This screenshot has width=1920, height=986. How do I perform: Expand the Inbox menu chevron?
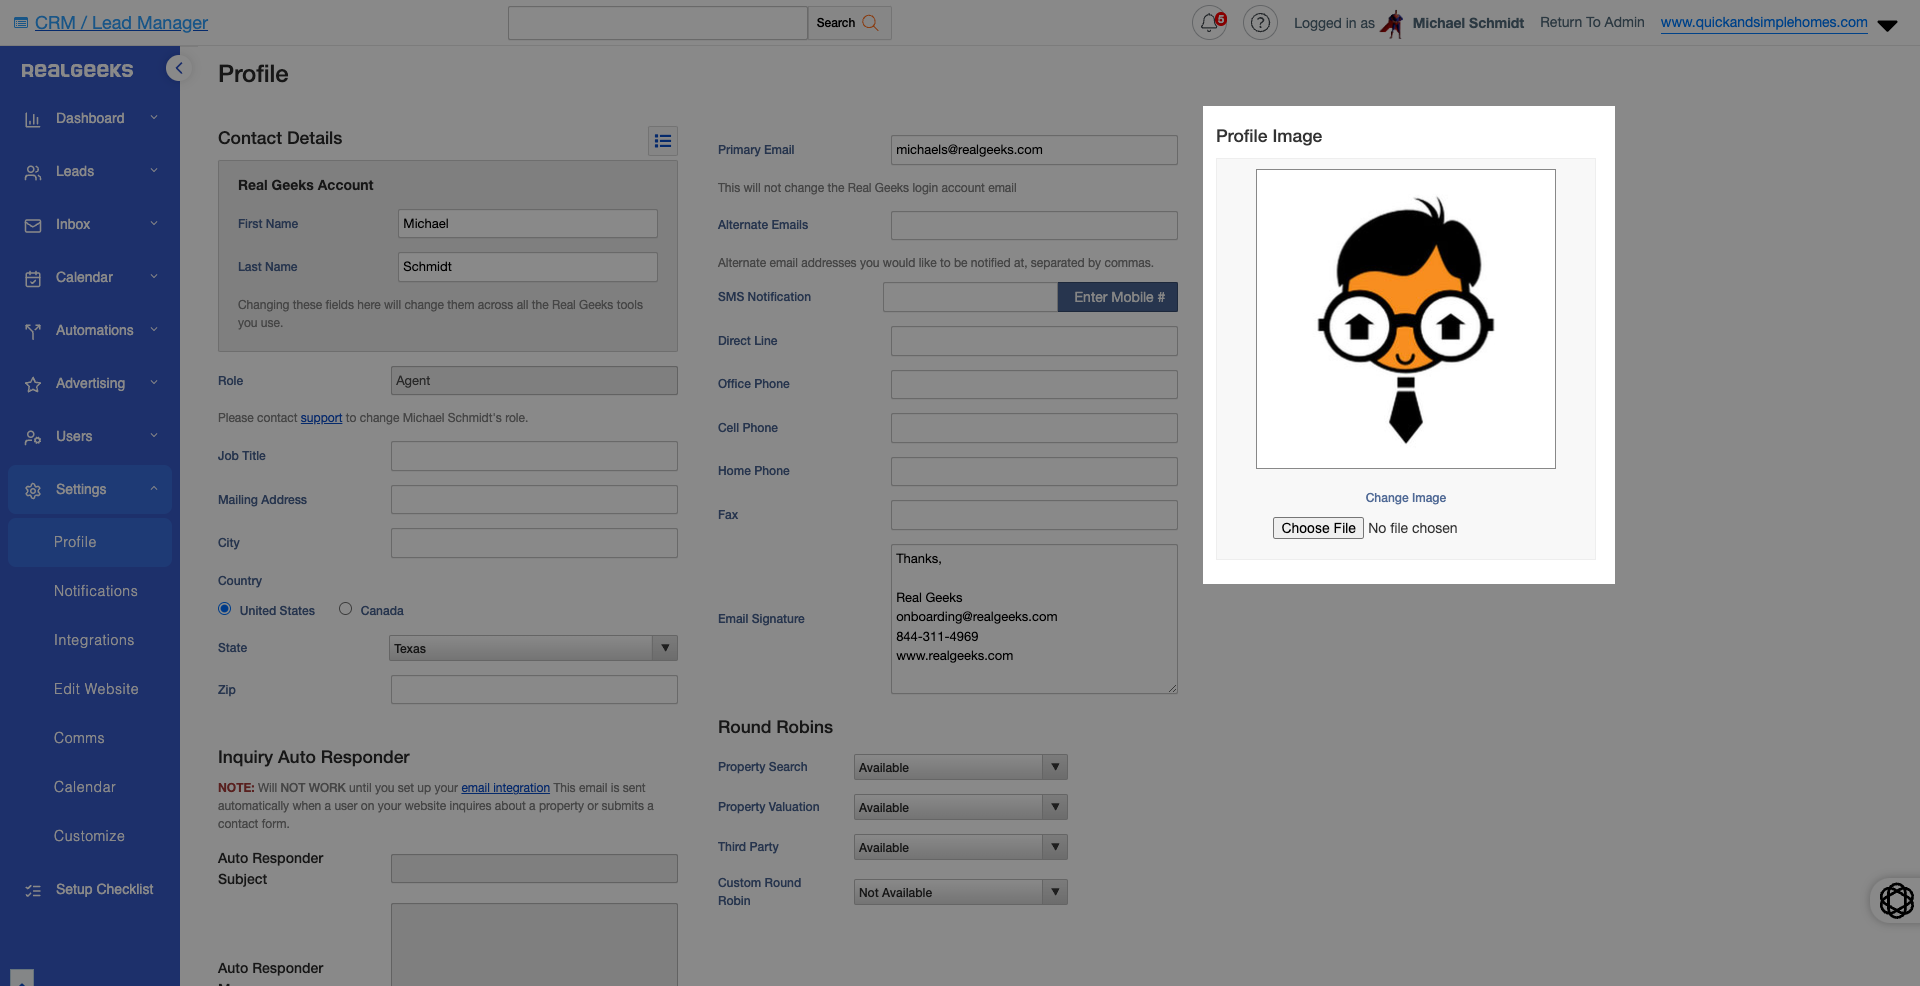click(154, 224)
